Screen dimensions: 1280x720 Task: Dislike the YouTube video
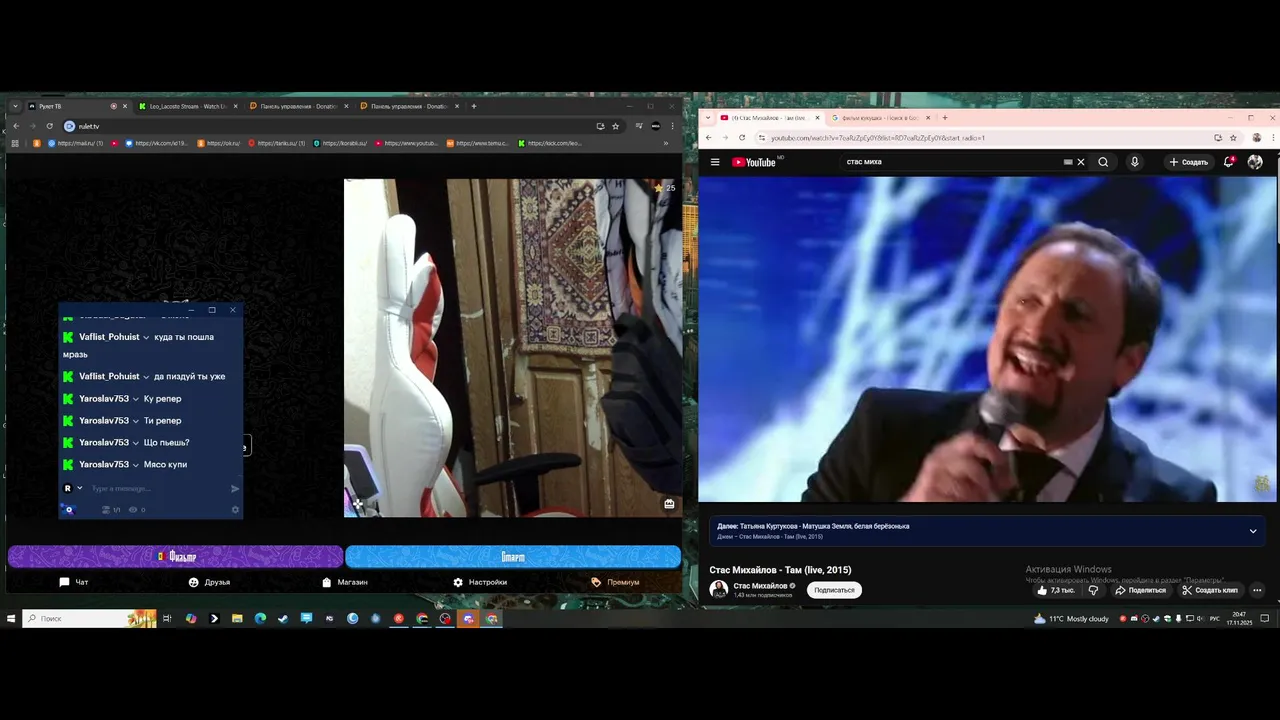click(1093, 590)
